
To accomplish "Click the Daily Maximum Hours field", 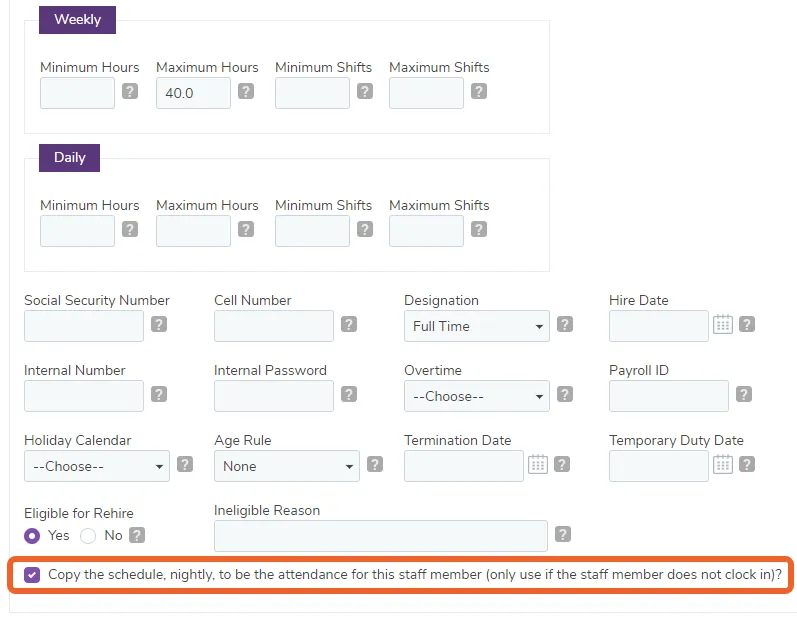I will pyautogui.click(x=193, y=231).
